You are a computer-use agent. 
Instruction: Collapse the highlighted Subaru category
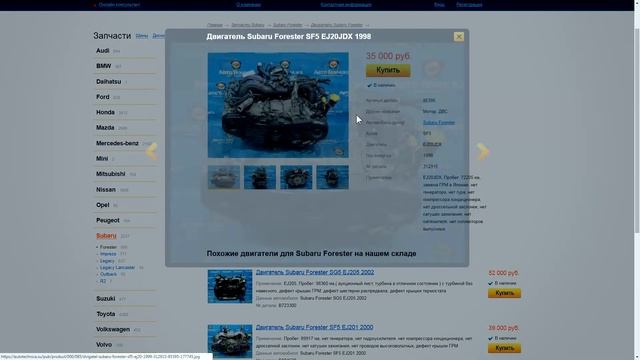(106, 236)
